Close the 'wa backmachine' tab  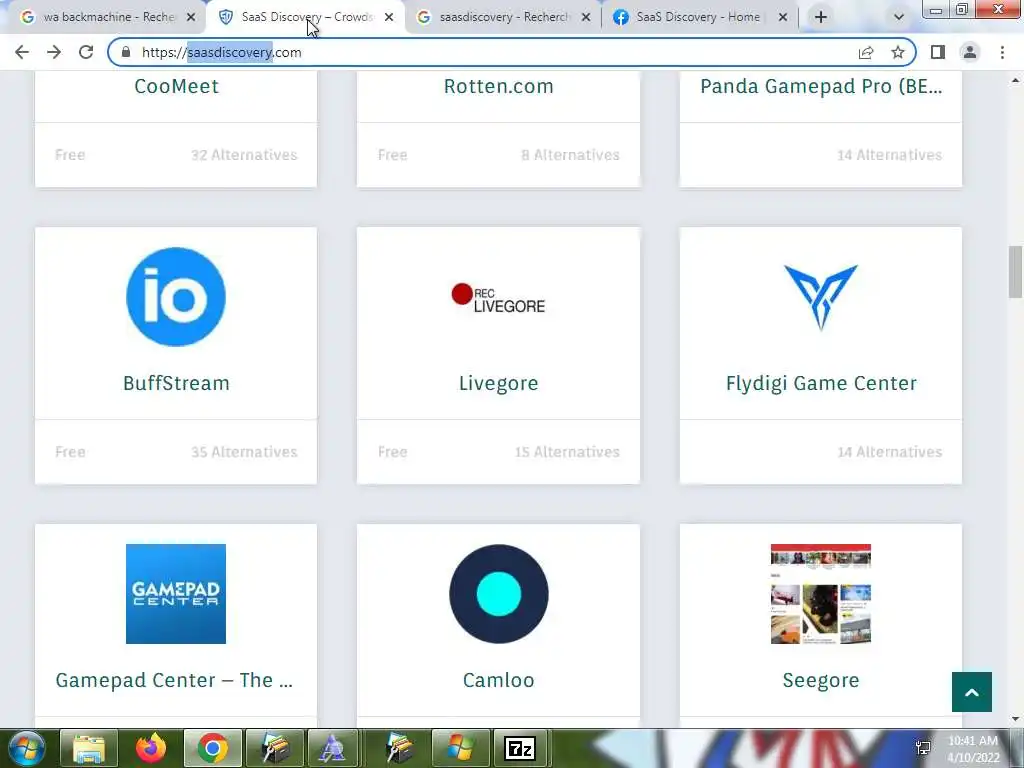[x=191, y=18]
